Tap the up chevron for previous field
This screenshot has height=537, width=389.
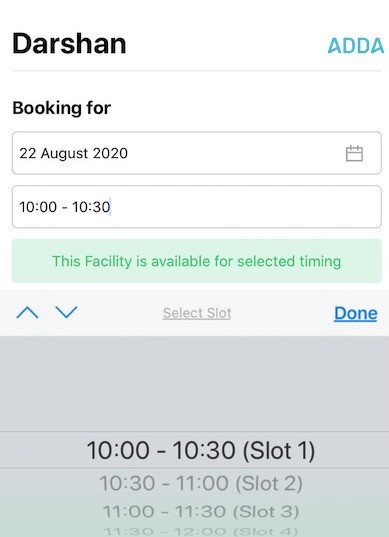point(27,312)
